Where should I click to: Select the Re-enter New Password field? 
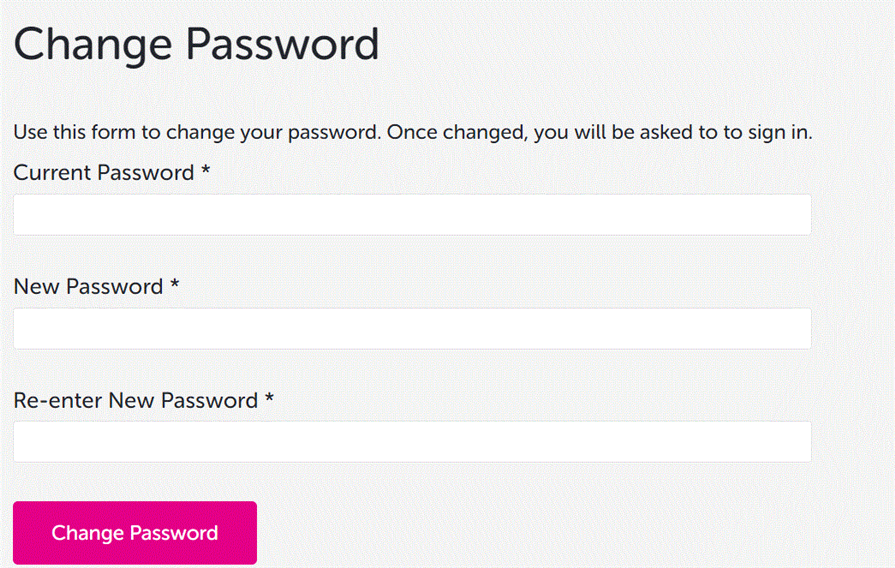pyautogui.click(x=412, y=442)
